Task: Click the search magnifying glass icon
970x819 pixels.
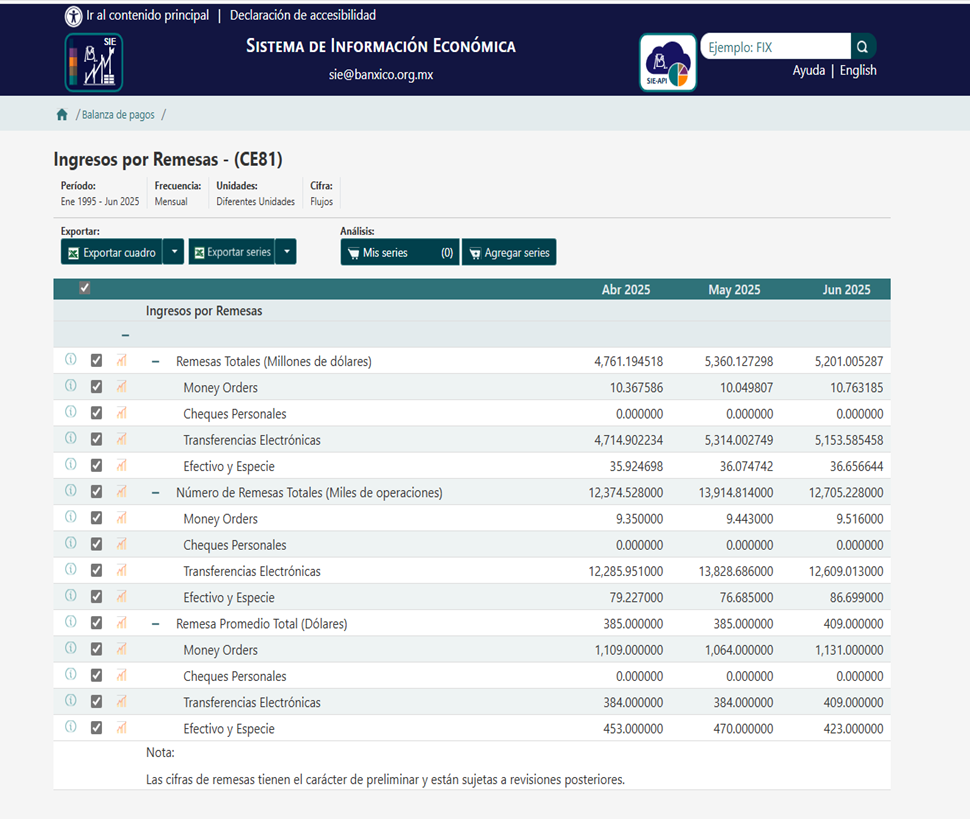Action: coord(863,47)
